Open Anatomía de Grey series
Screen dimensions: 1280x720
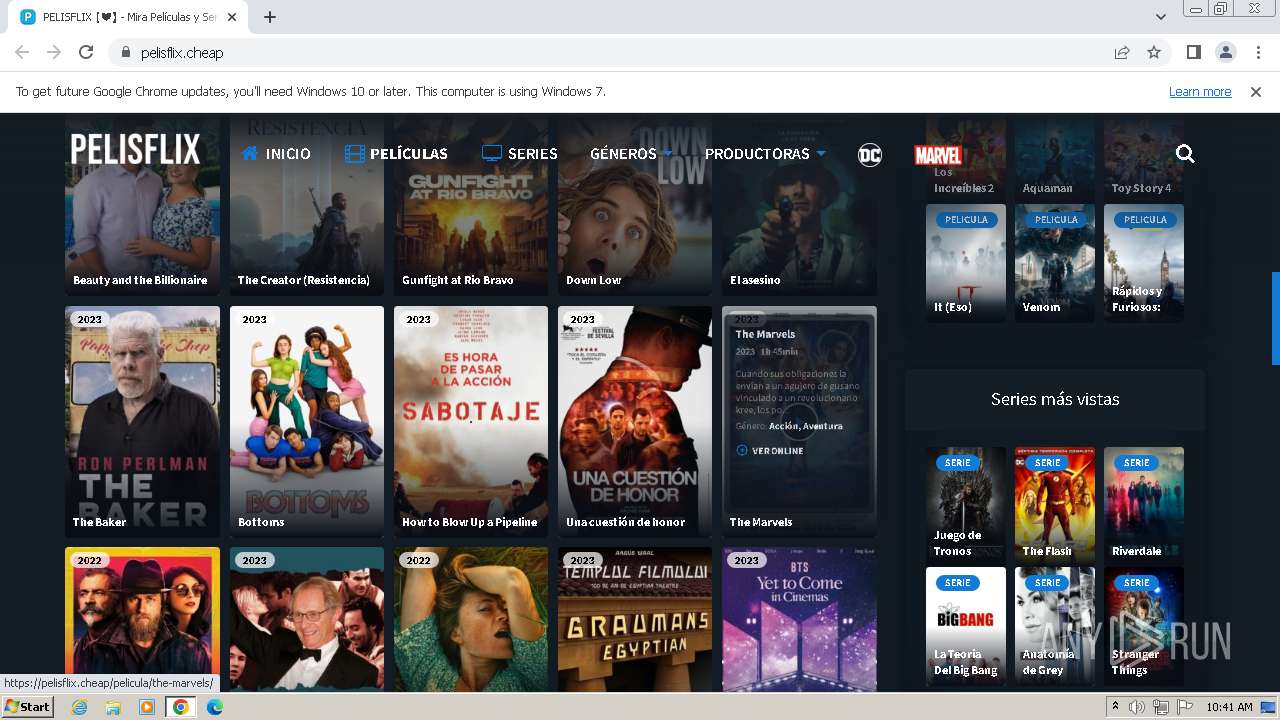[1055, 625]
